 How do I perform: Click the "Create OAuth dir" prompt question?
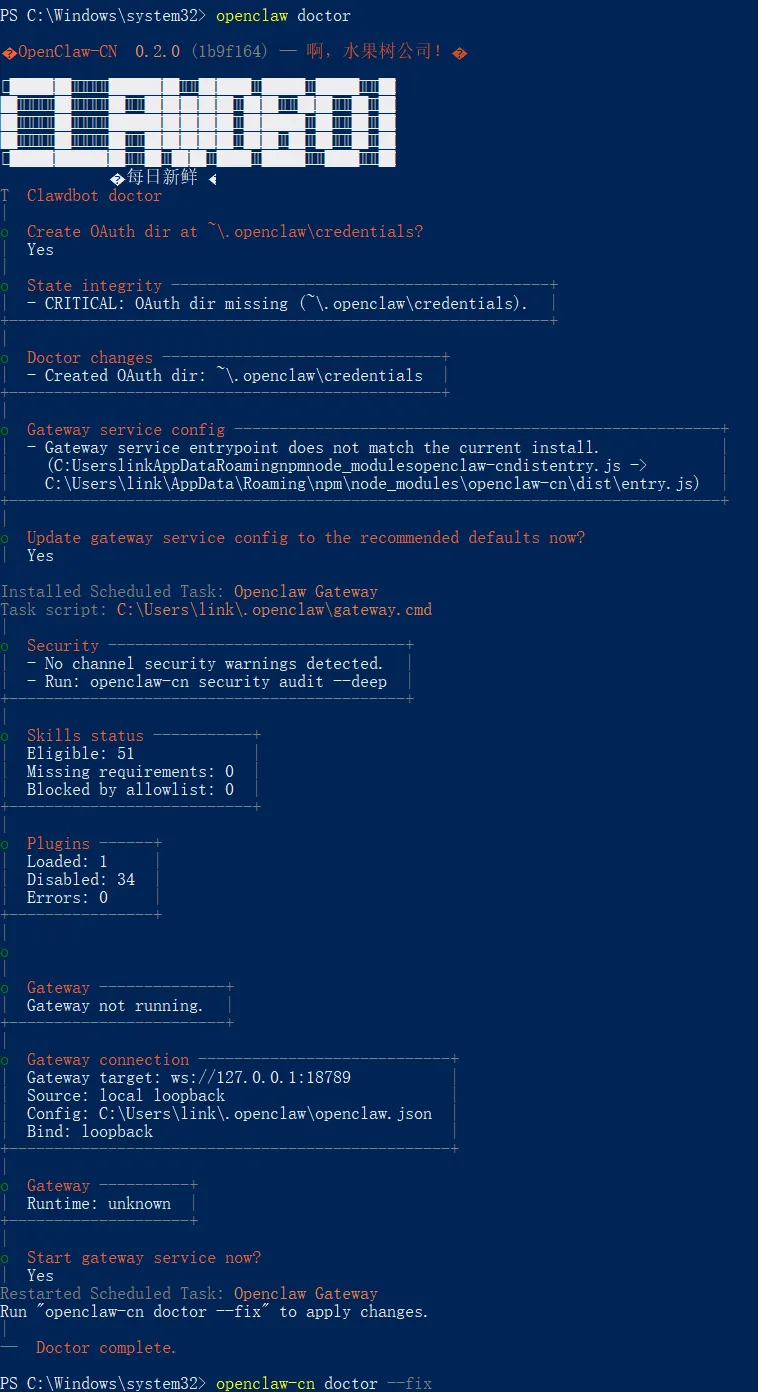[x=224, y=232]
